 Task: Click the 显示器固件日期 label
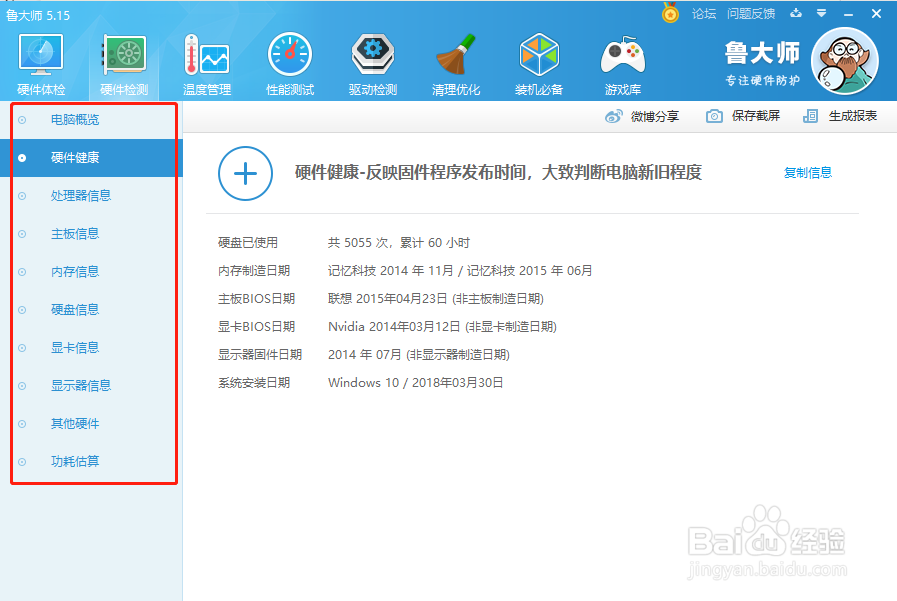click(260, 355)
